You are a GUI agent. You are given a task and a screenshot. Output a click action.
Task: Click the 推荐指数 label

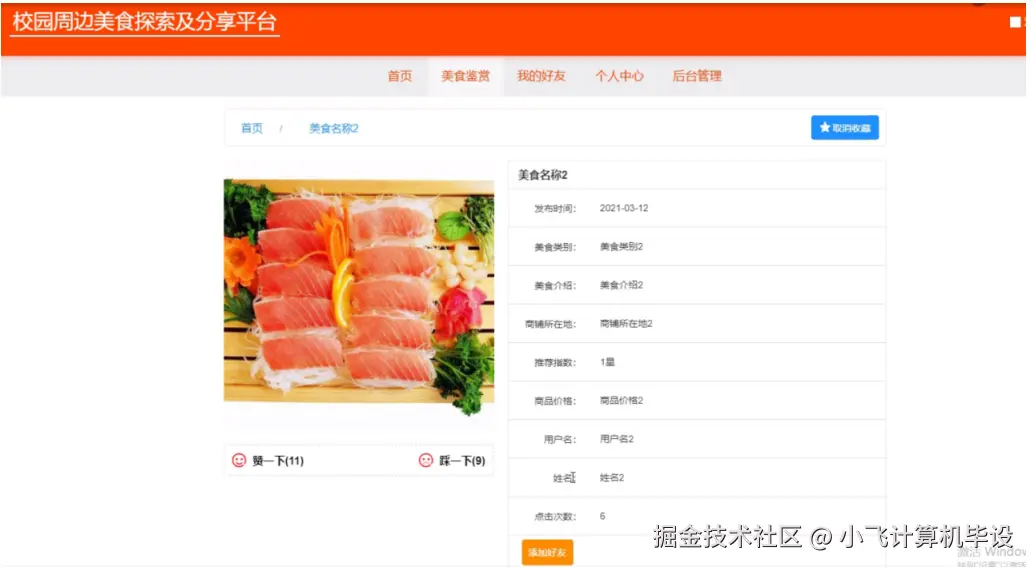(x=555, y=362)
